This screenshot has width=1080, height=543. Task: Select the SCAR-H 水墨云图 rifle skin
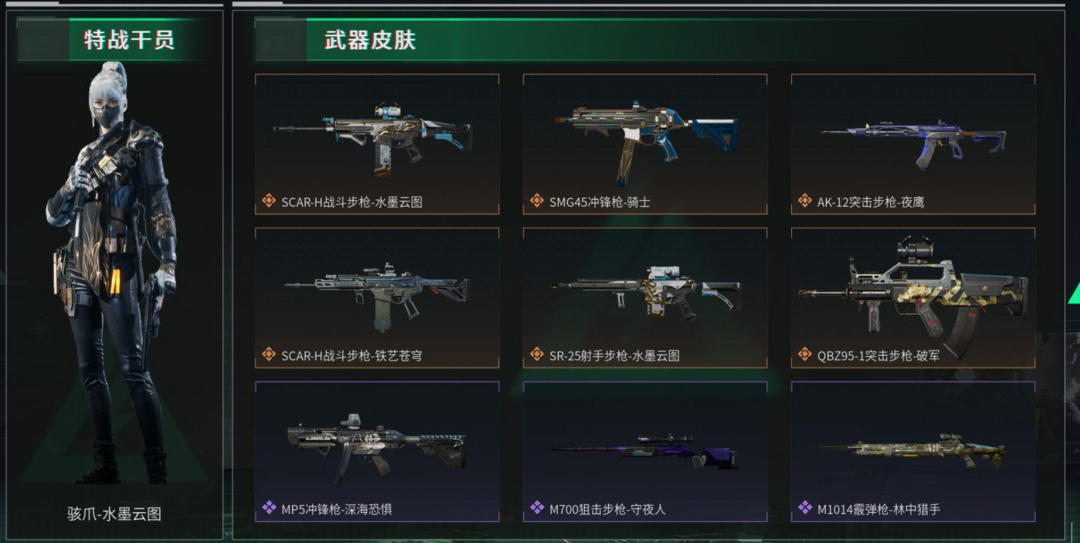coord(377,144)
